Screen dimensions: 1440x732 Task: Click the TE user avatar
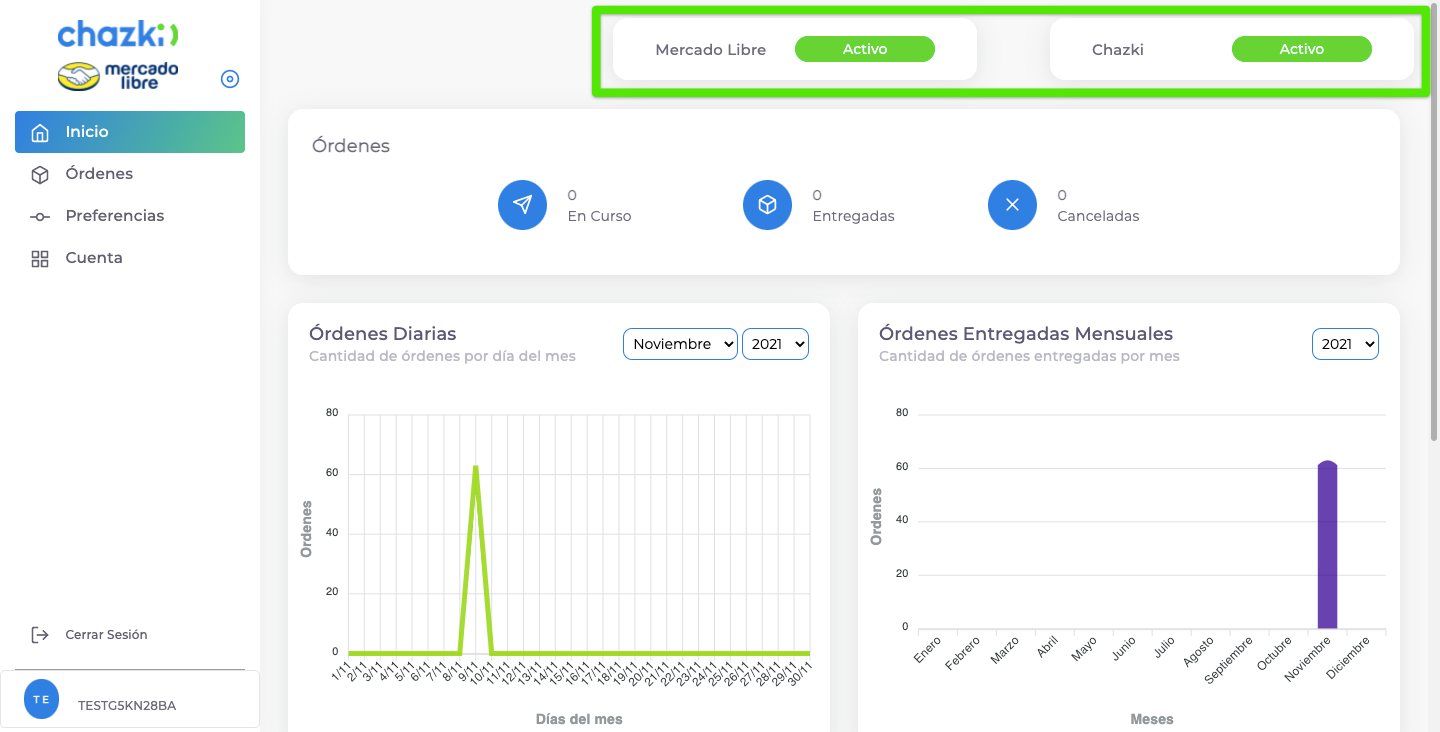tap(42, 700)
